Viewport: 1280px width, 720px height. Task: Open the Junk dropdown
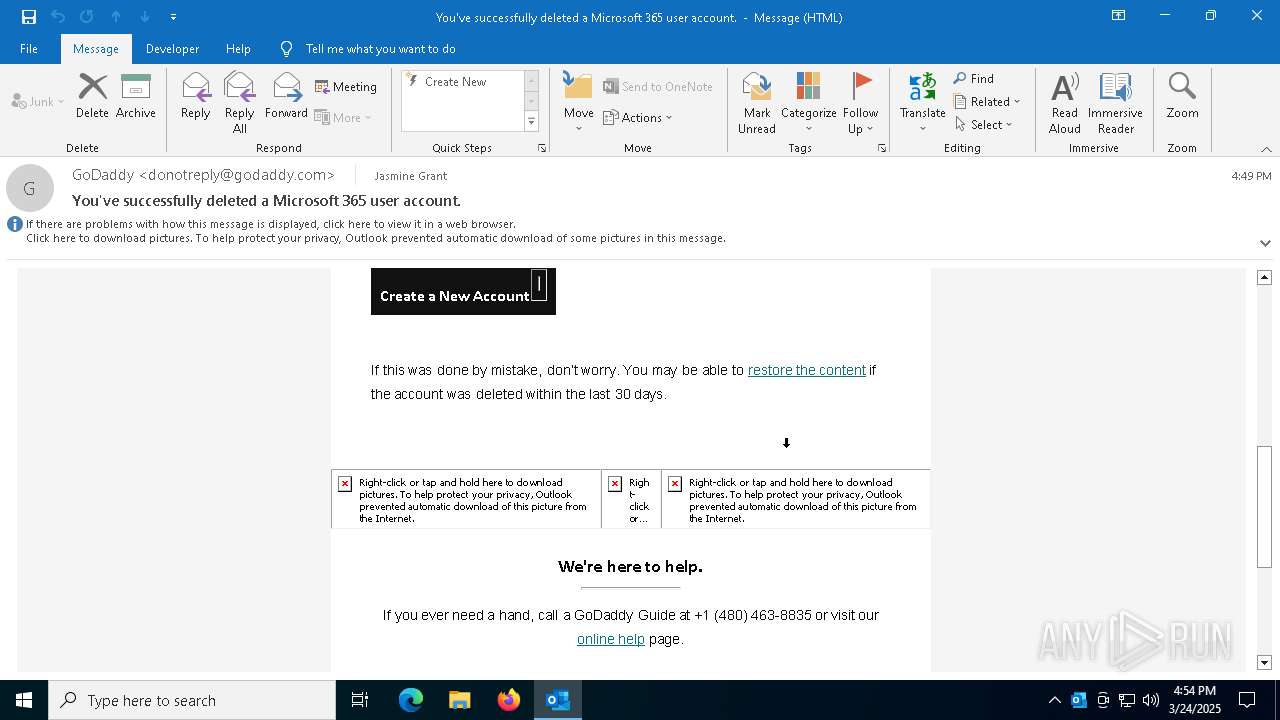[38, 101]
